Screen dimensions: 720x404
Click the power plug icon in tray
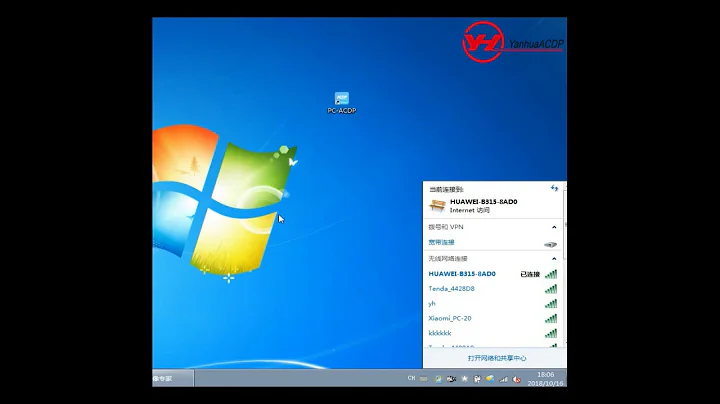(477, 379)
